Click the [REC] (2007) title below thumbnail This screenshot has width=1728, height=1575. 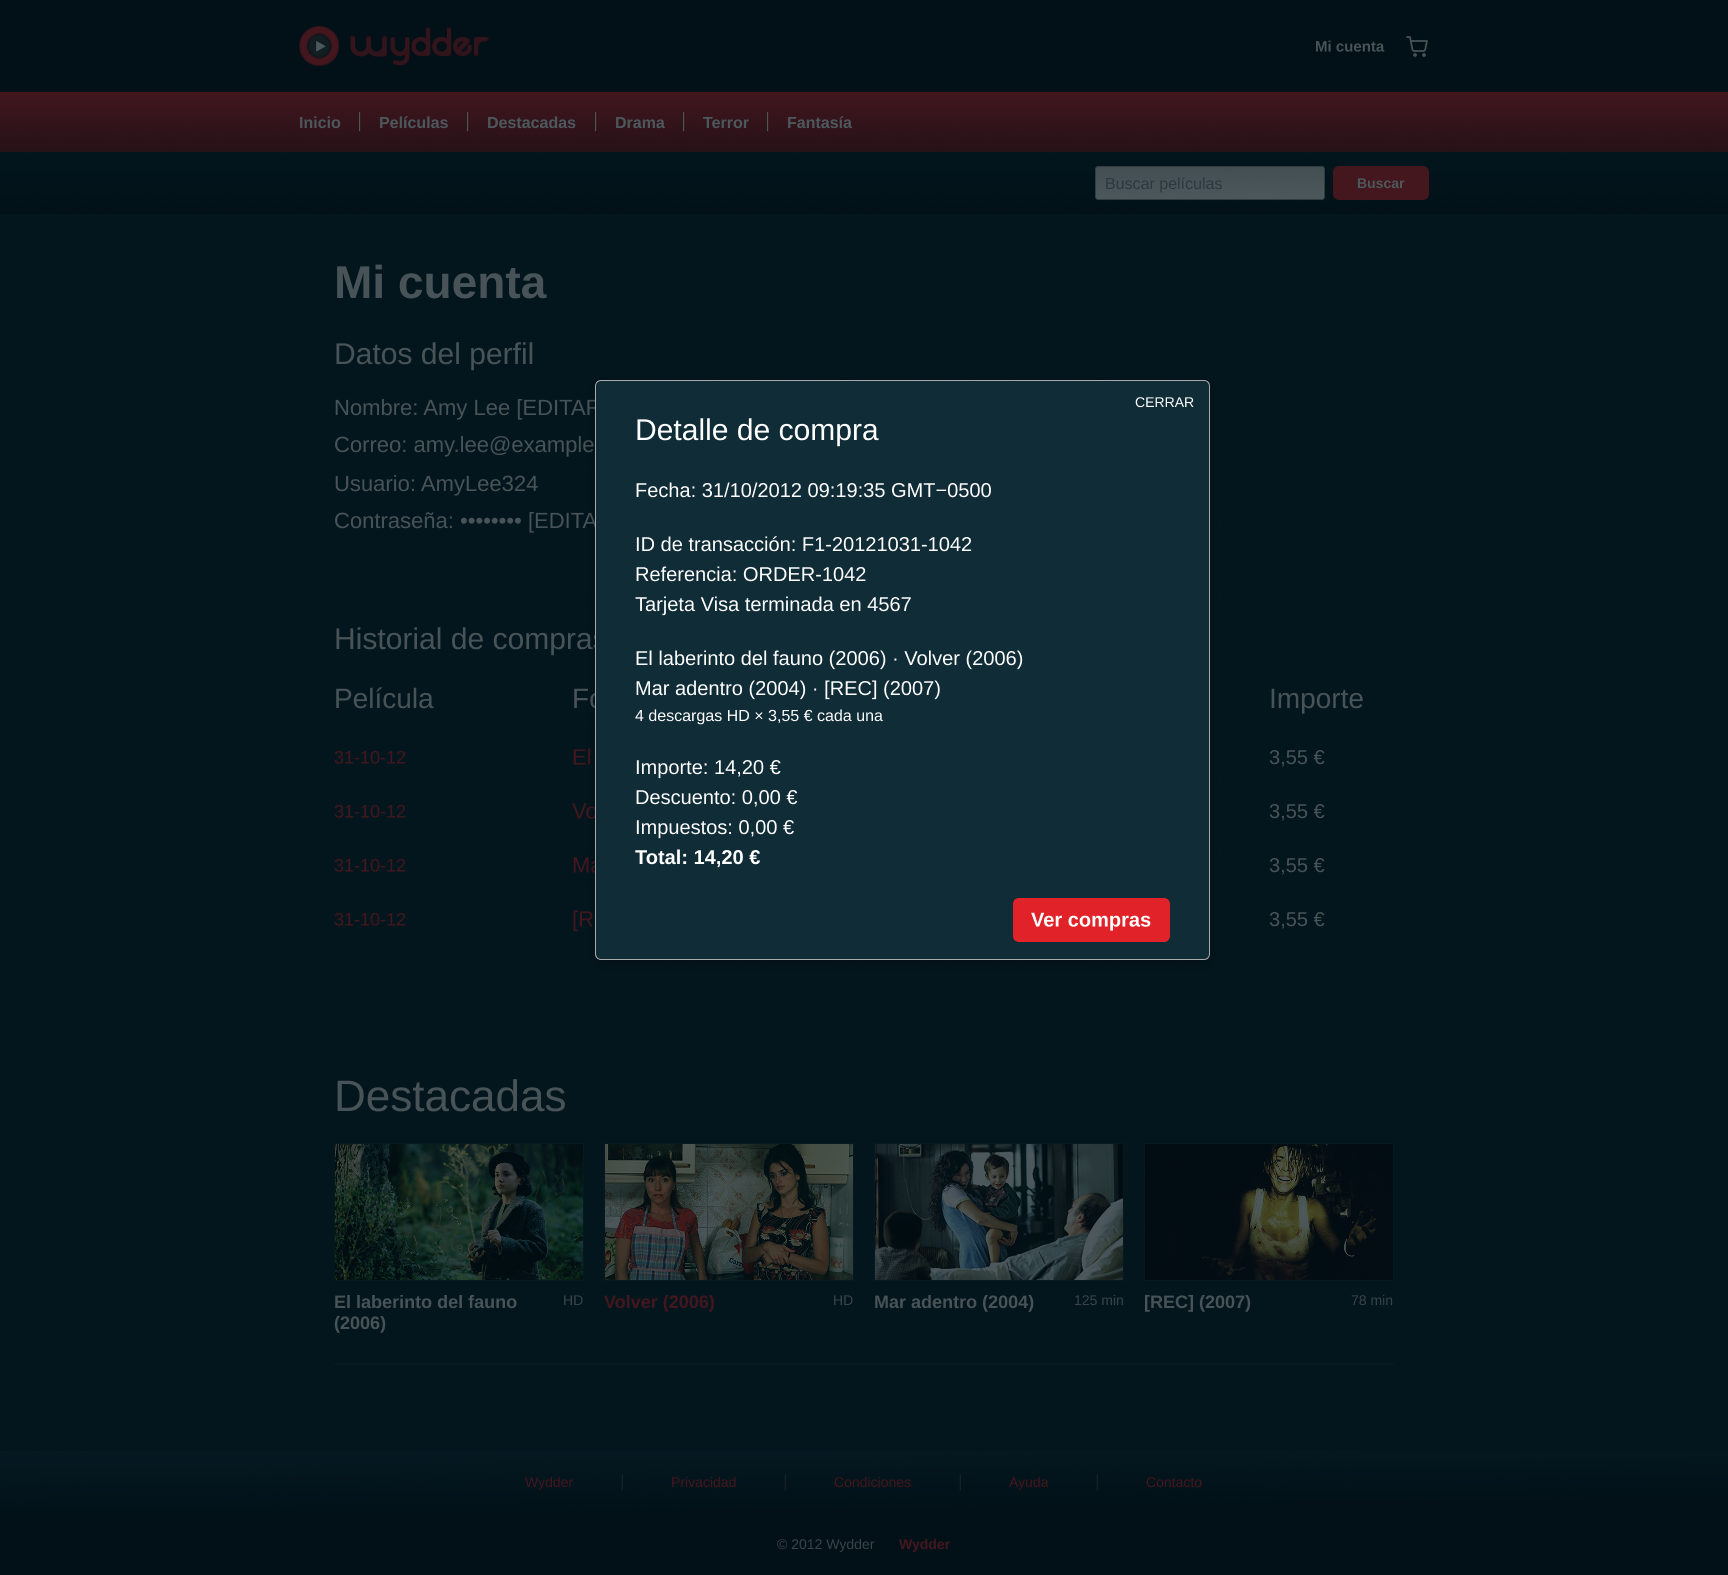point(1197,1302)
